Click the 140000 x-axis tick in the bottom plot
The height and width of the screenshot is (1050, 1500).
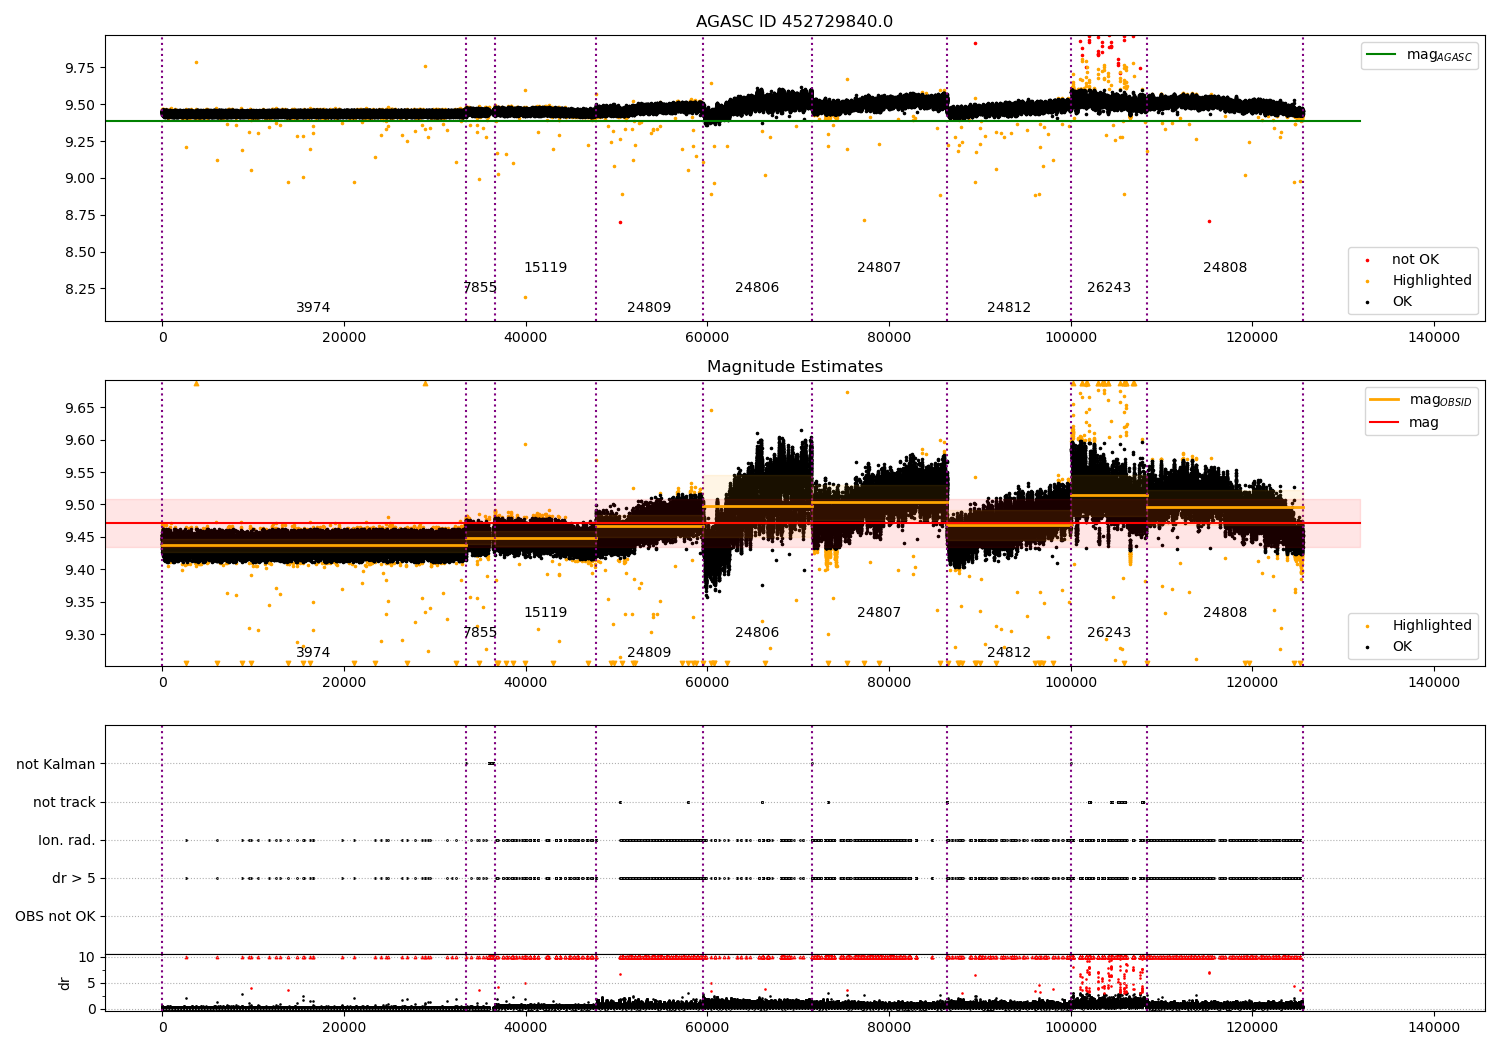pos(1434,1027)
